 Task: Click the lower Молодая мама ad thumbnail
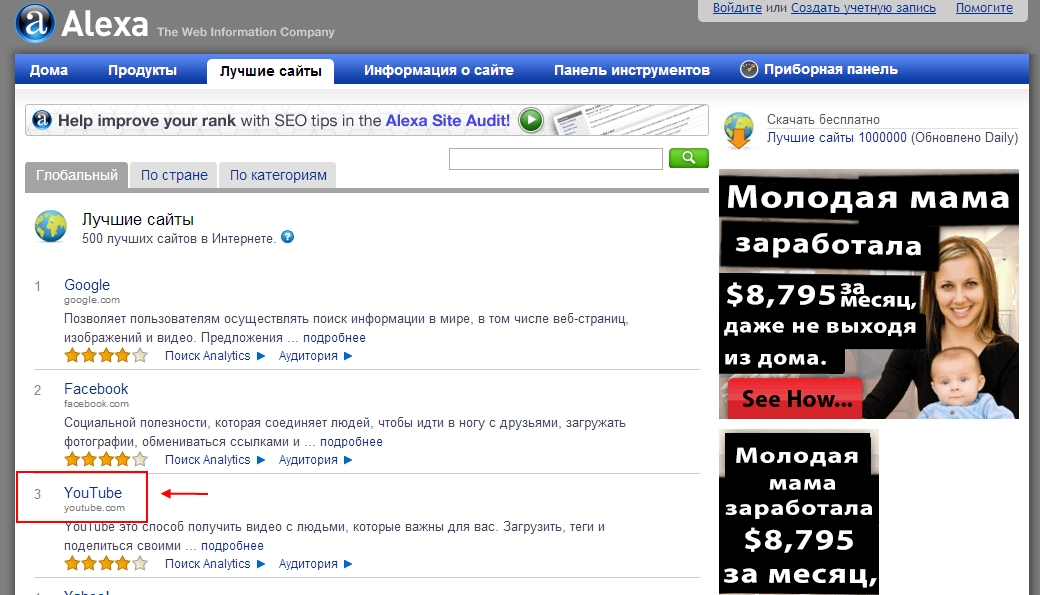click(799, 512)
